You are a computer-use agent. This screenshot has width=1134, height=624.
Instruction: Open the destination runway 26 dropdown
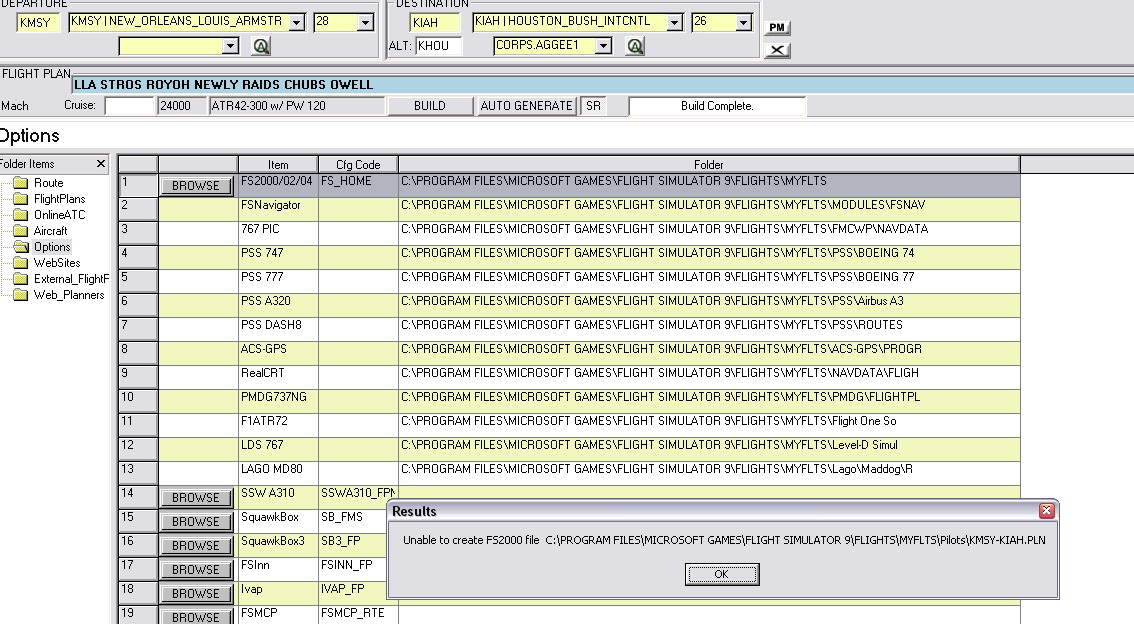tap(743, 22)
